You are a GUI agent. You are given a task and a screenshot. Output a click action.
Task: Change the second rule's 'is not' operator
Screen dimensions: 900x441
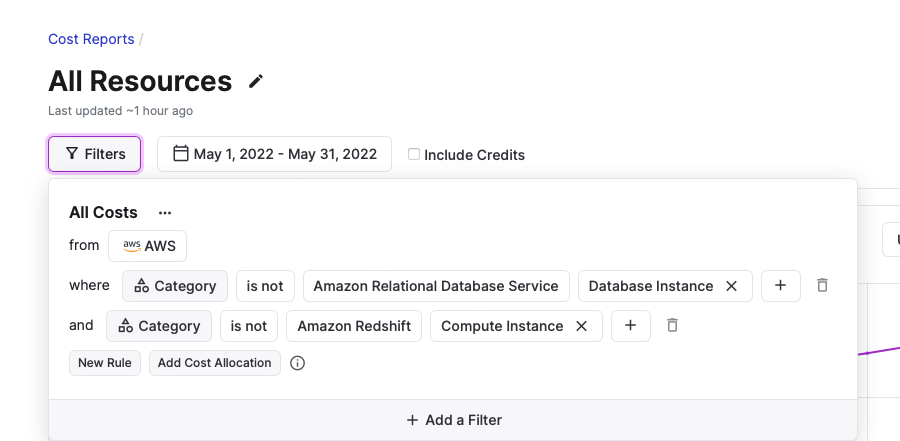(249, 326)
